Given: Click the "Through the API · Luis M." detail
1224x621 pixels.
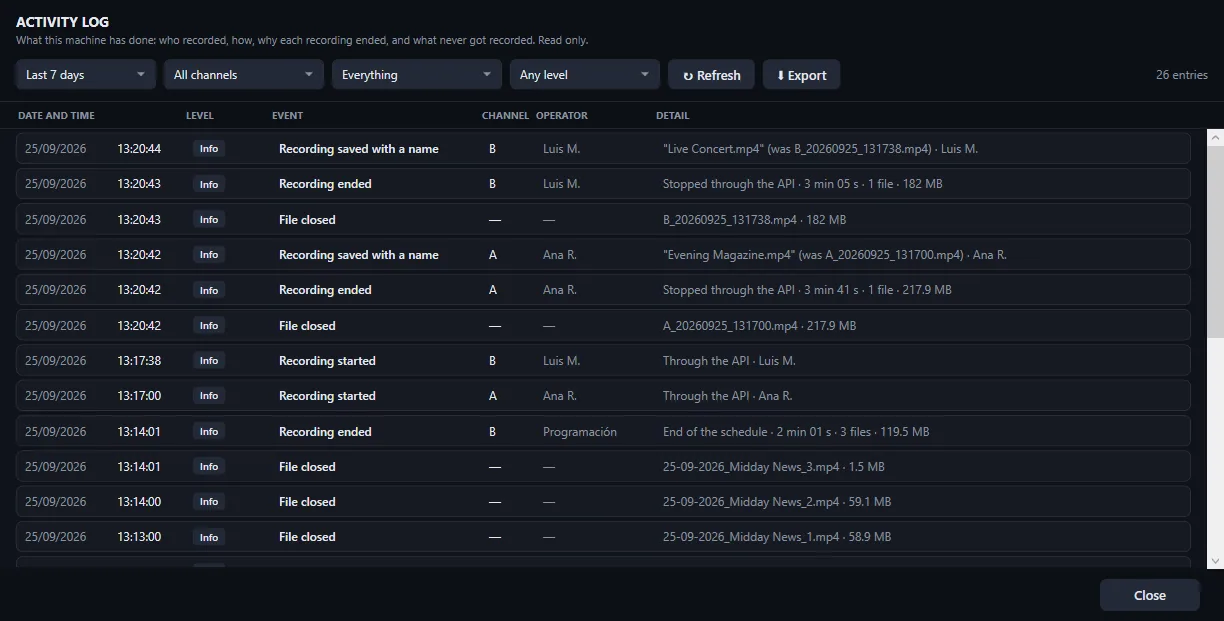Looking at the screenshot, I should pos(729,361).
